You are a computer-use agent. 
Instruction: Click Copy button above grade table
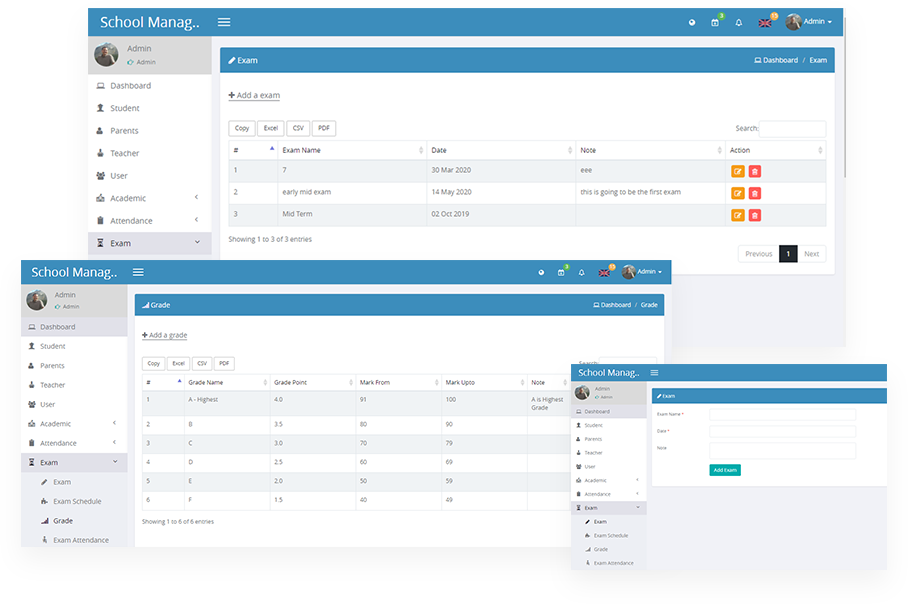(153, 364)
